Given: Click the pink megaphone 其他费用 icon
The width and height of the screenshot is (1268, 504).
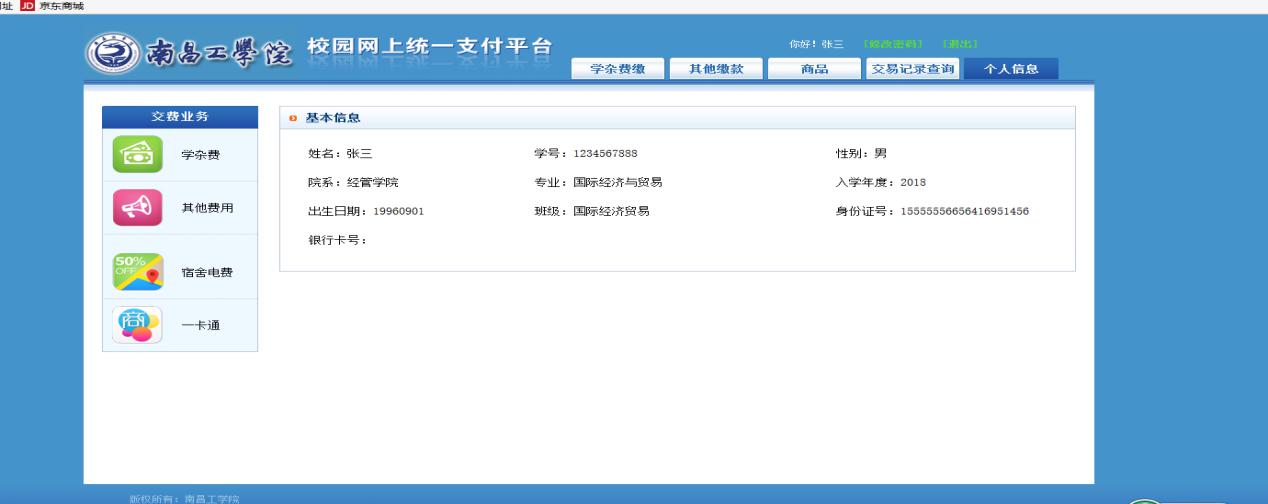Looking at the screenshot, I should coord(137,207).
